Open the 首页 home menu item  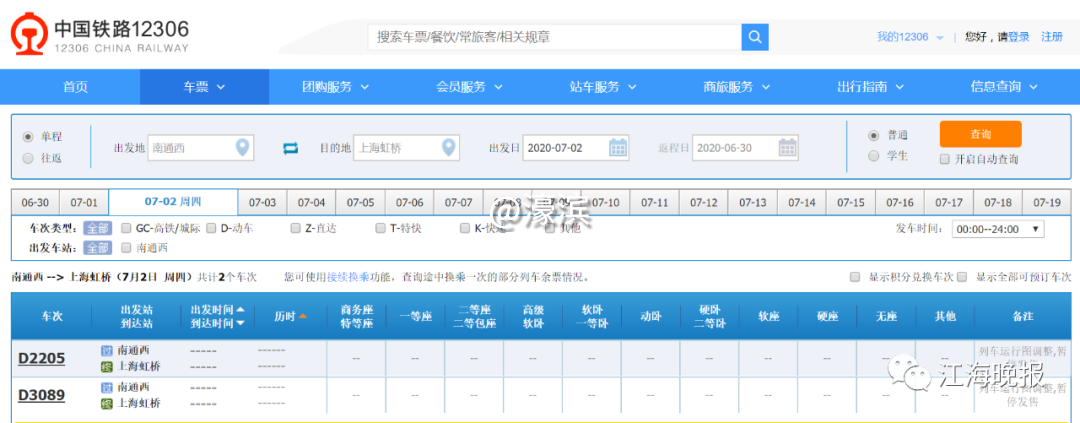coord(75,87)
